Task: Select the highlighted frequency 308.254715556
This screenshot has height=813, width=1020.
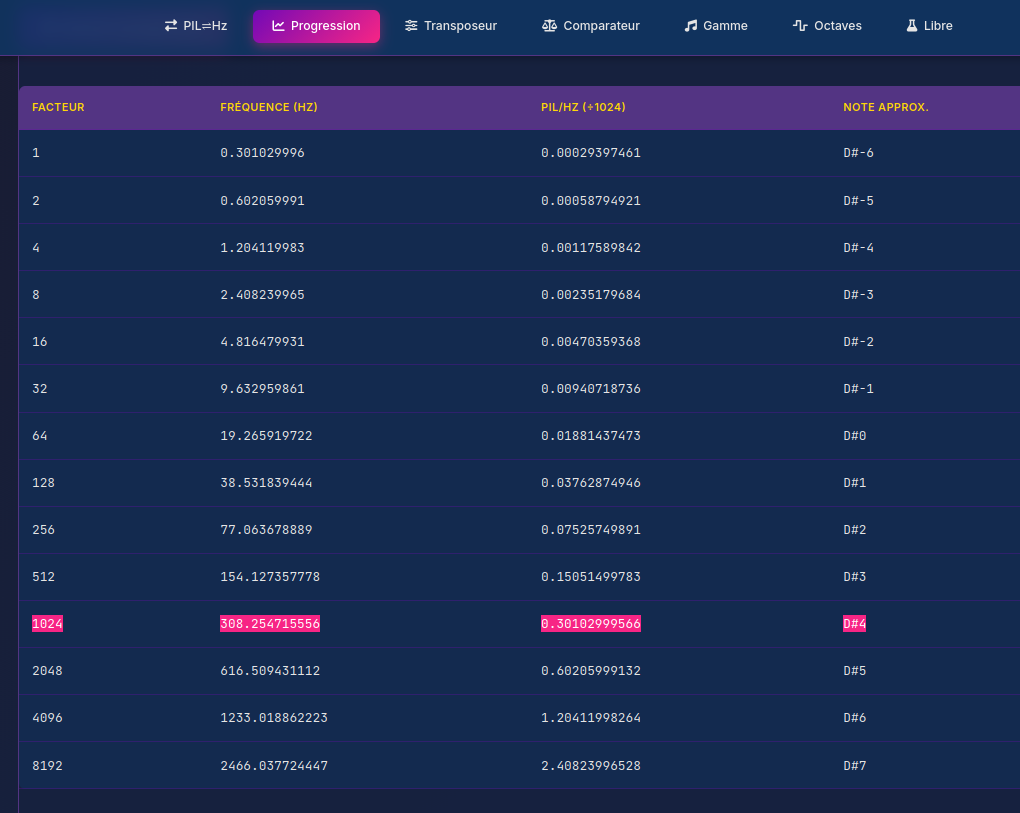Action: 270,624
